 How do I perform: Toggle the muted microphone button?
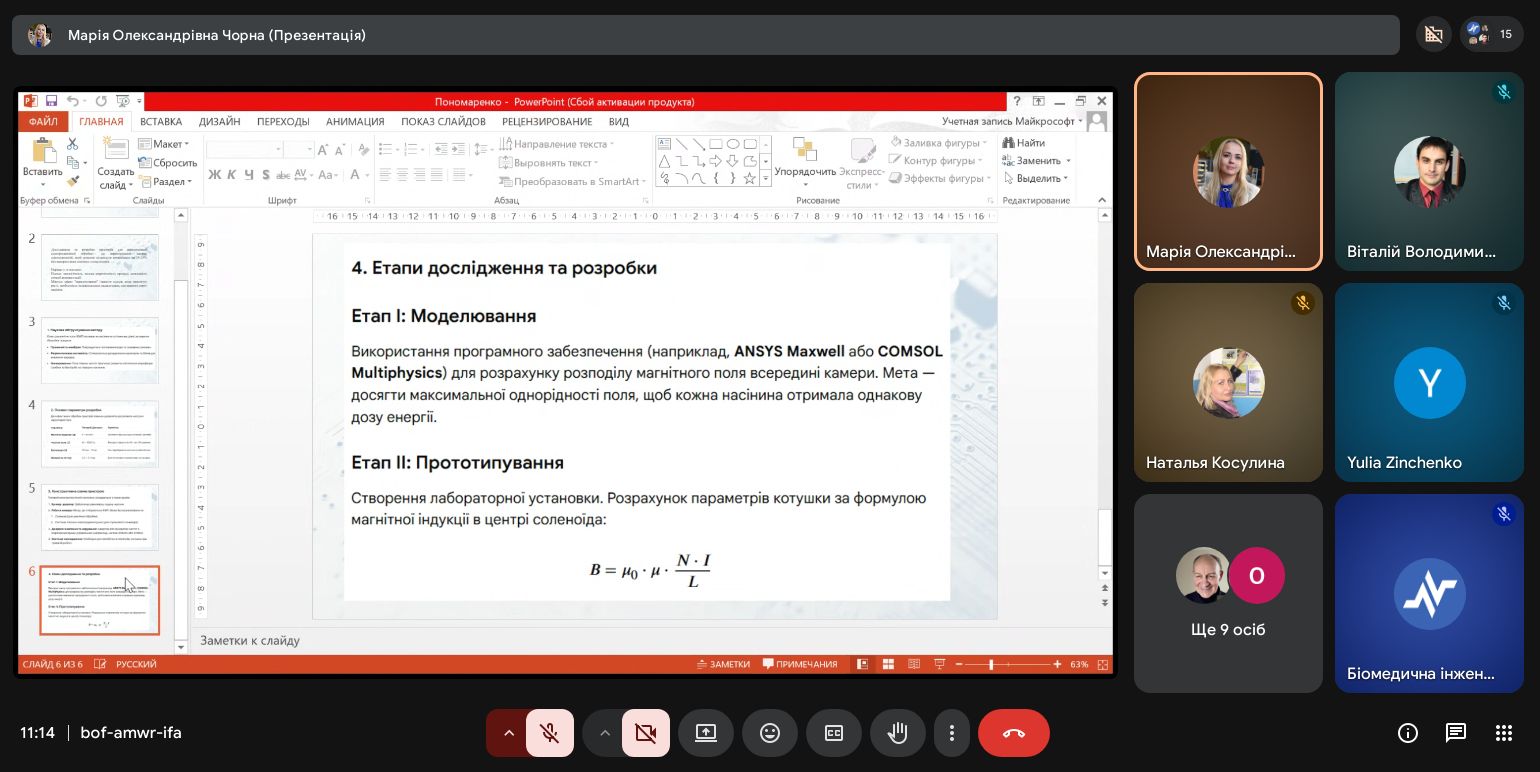550,733
